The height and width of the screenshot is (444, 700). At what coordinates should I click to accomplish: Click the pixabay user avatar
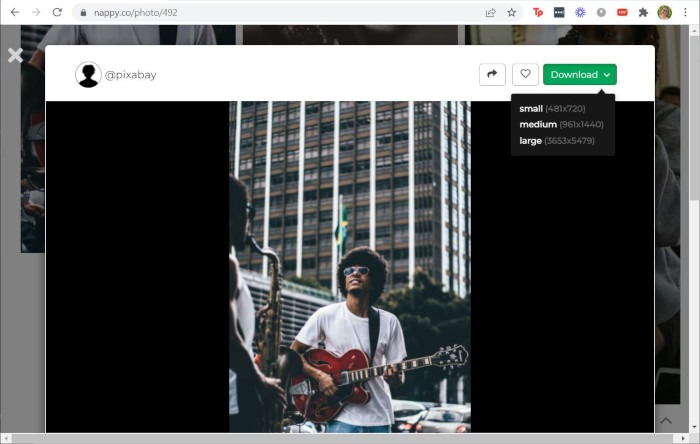(88, 75)
